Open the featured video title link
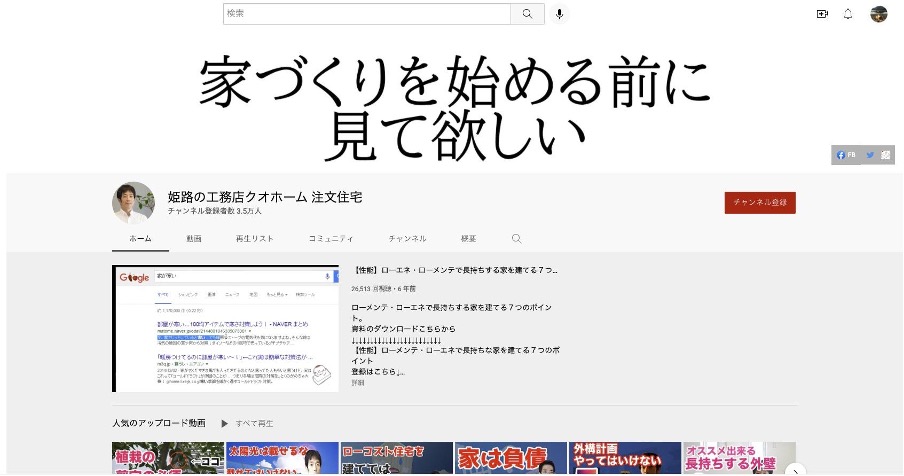Image resolution: width=904 pixels, height=476 pixels. (x=455, y=270)
